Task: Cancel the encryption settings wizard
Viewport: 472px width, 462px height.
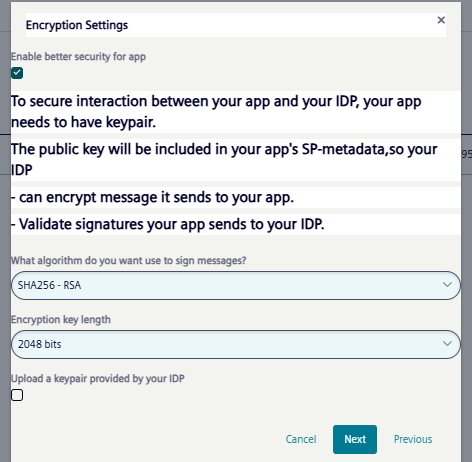Action: click(301, 439)
